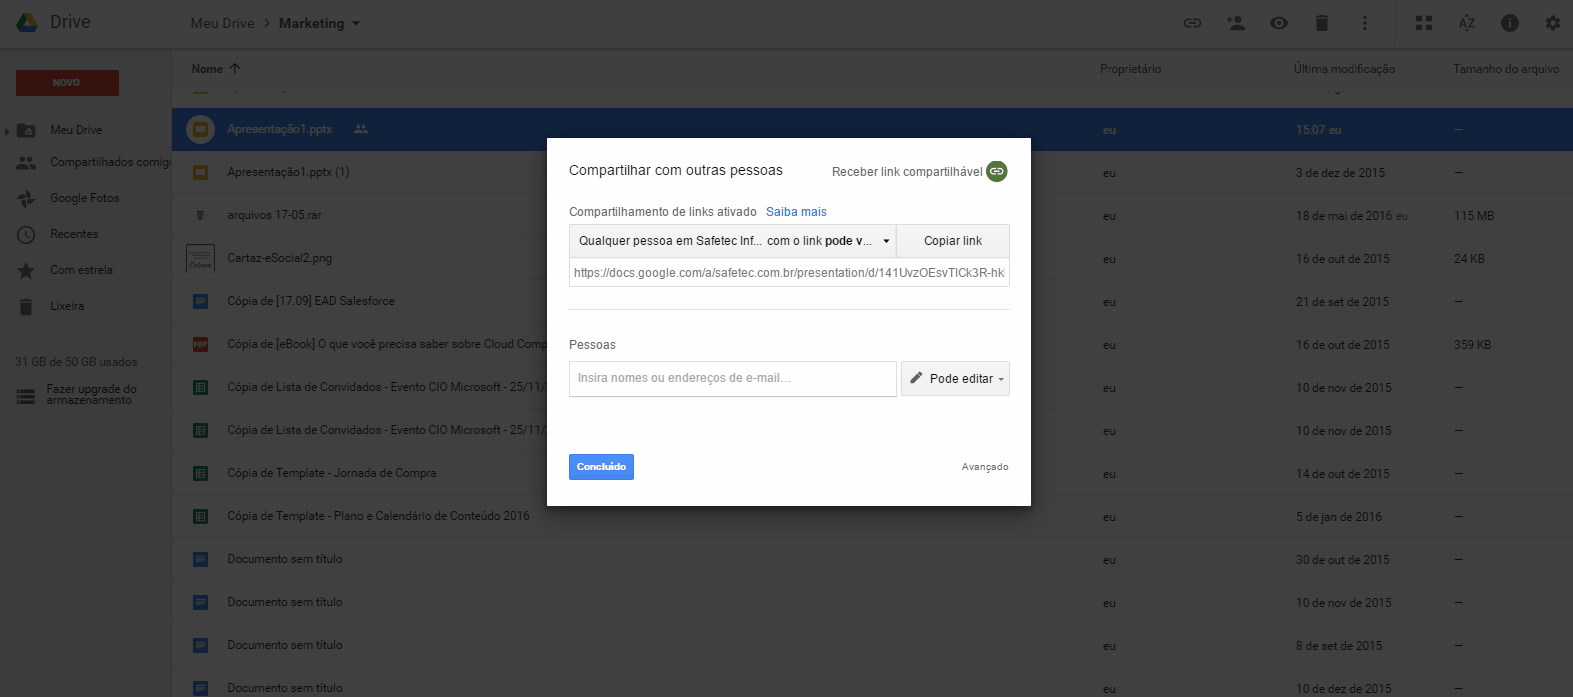1573x697 pixels.
Task: Select Cópia de Template - Plano e Calendário de Conteúdo 2016
Action: coord(378,516)
